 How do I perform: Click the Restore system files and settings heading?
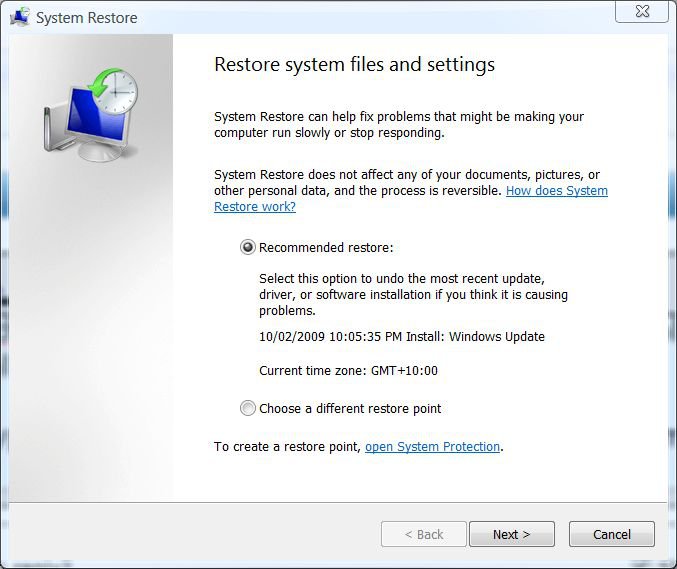[354, 65]
